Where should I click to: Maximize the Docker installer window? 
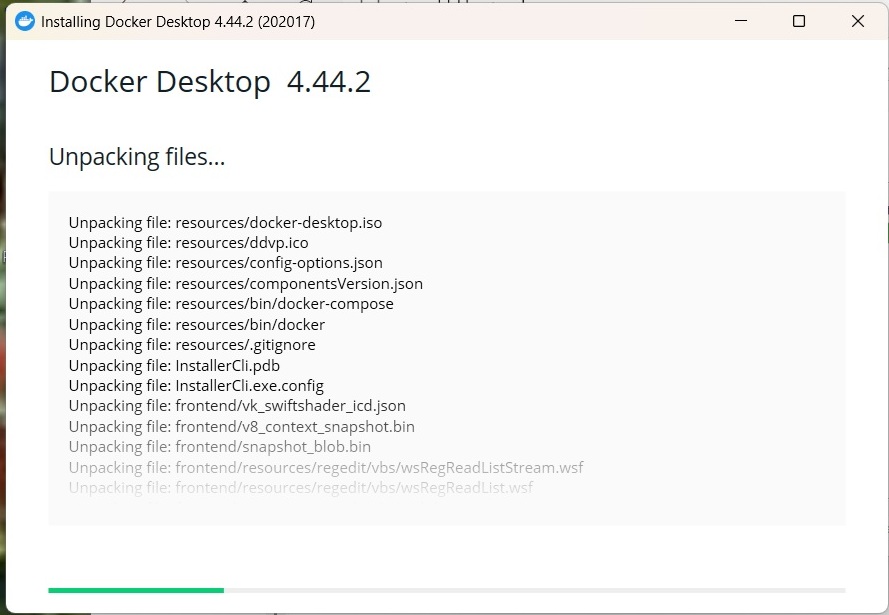pos(799,21)
